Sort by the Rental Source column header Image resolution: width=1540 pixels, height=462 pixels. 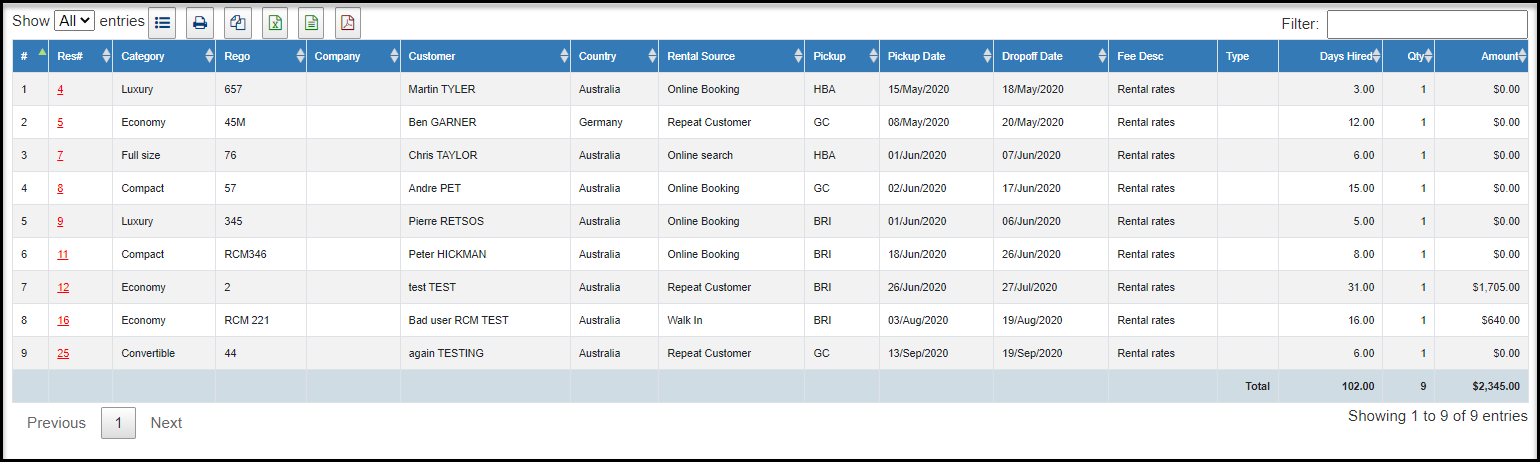click(731, 56)
